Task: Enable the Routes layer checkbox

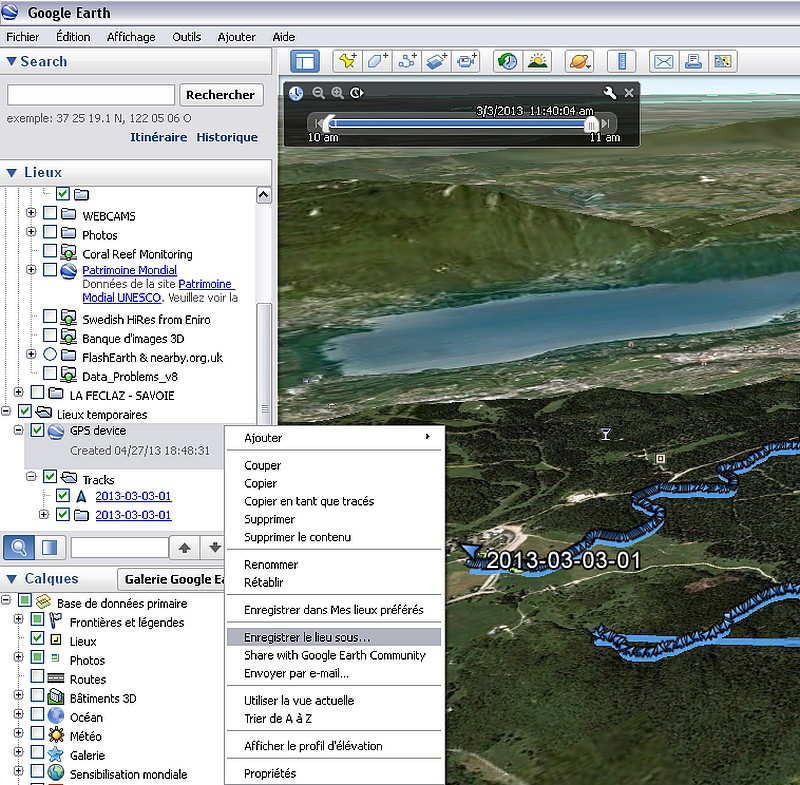Action: click(x=37, y=676)
